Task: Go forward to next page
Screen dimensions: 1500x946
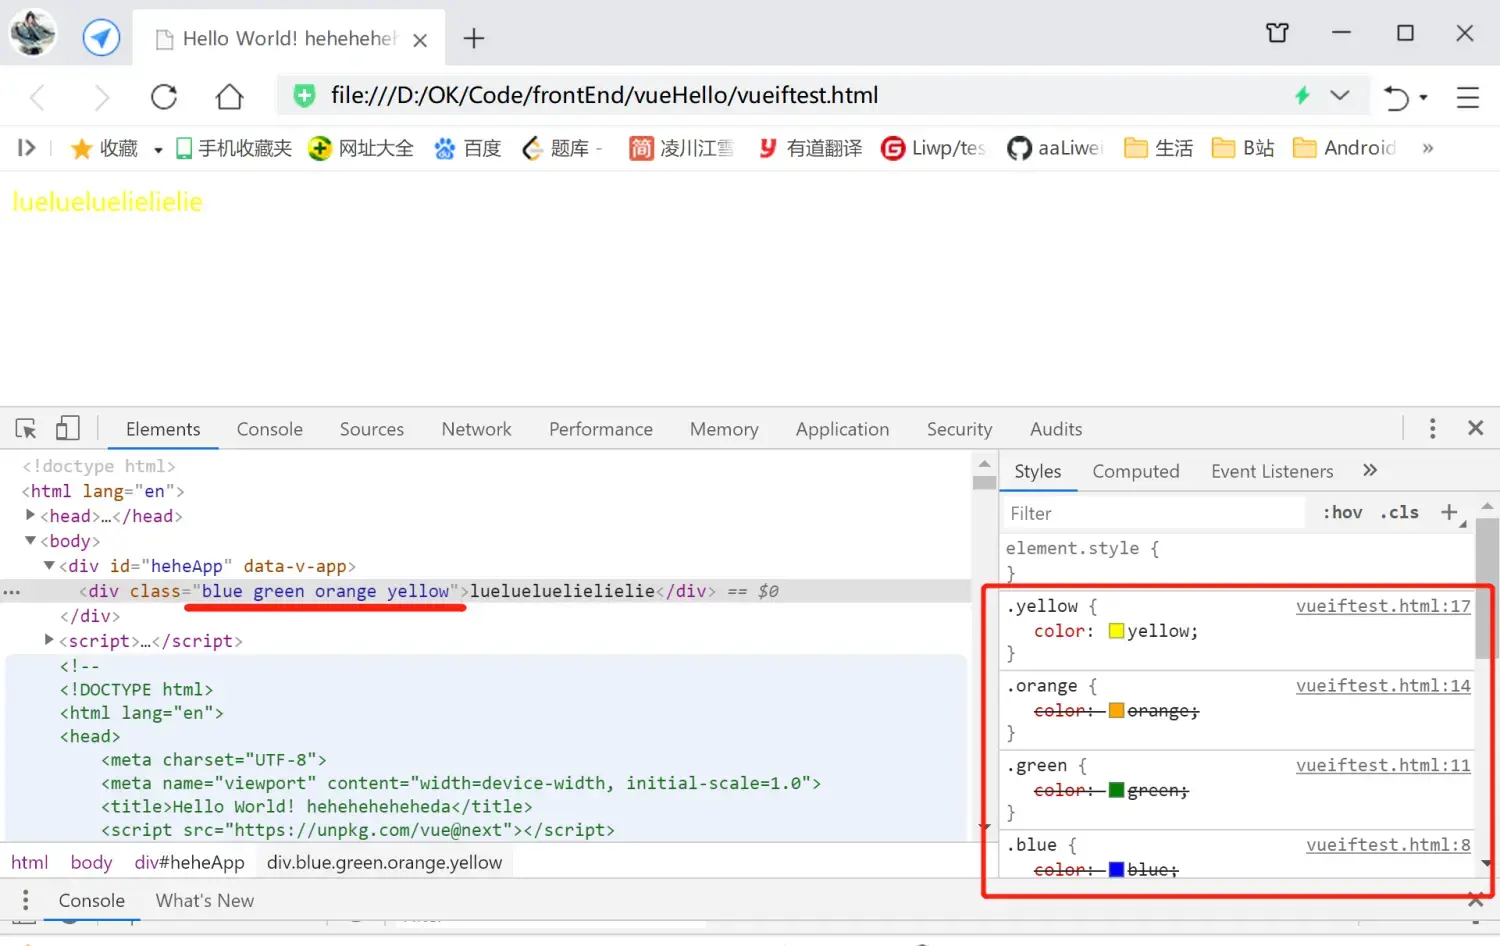Action: [101, 97]
